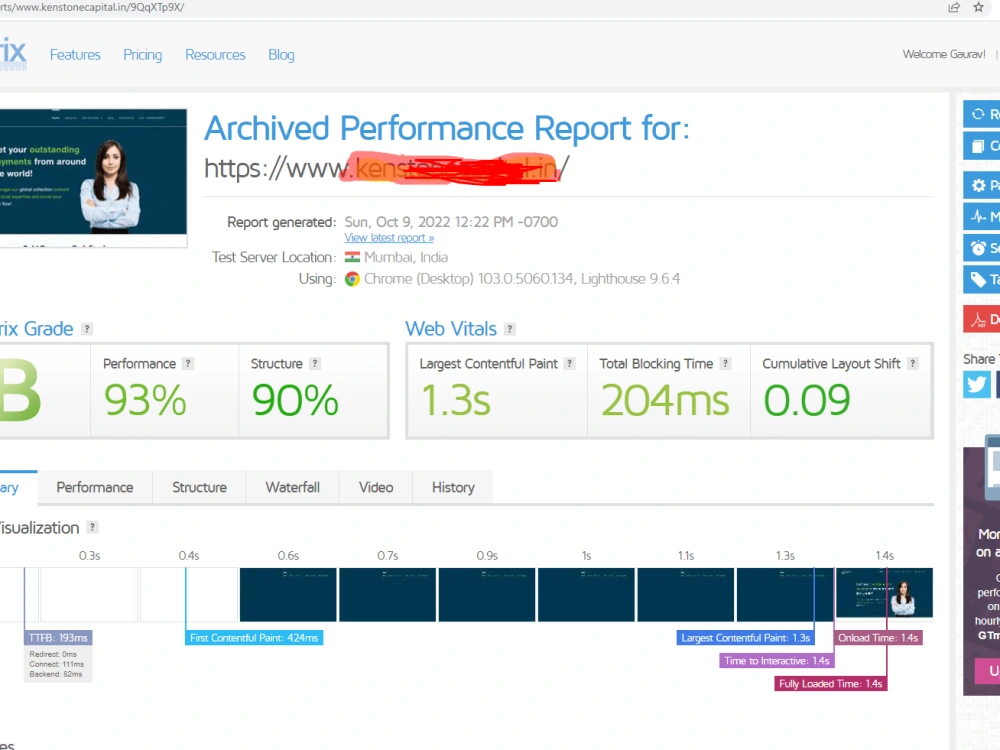Click the alarm clock alerts button

point(982,248)
